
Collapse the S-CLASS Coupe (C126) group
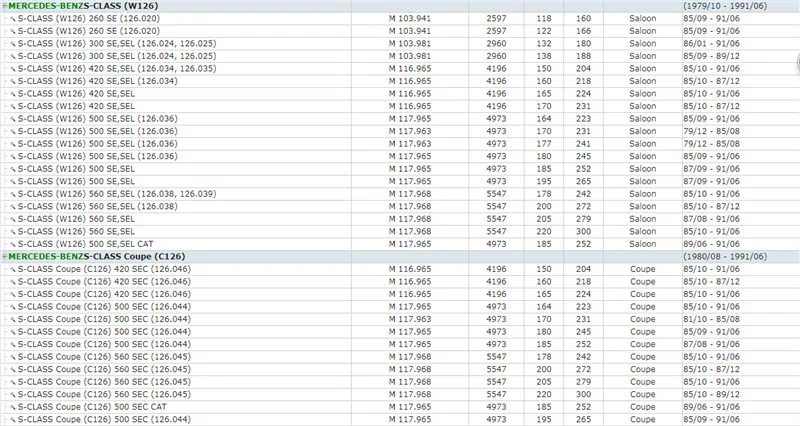pyautogui.click(x=5, y=257)
